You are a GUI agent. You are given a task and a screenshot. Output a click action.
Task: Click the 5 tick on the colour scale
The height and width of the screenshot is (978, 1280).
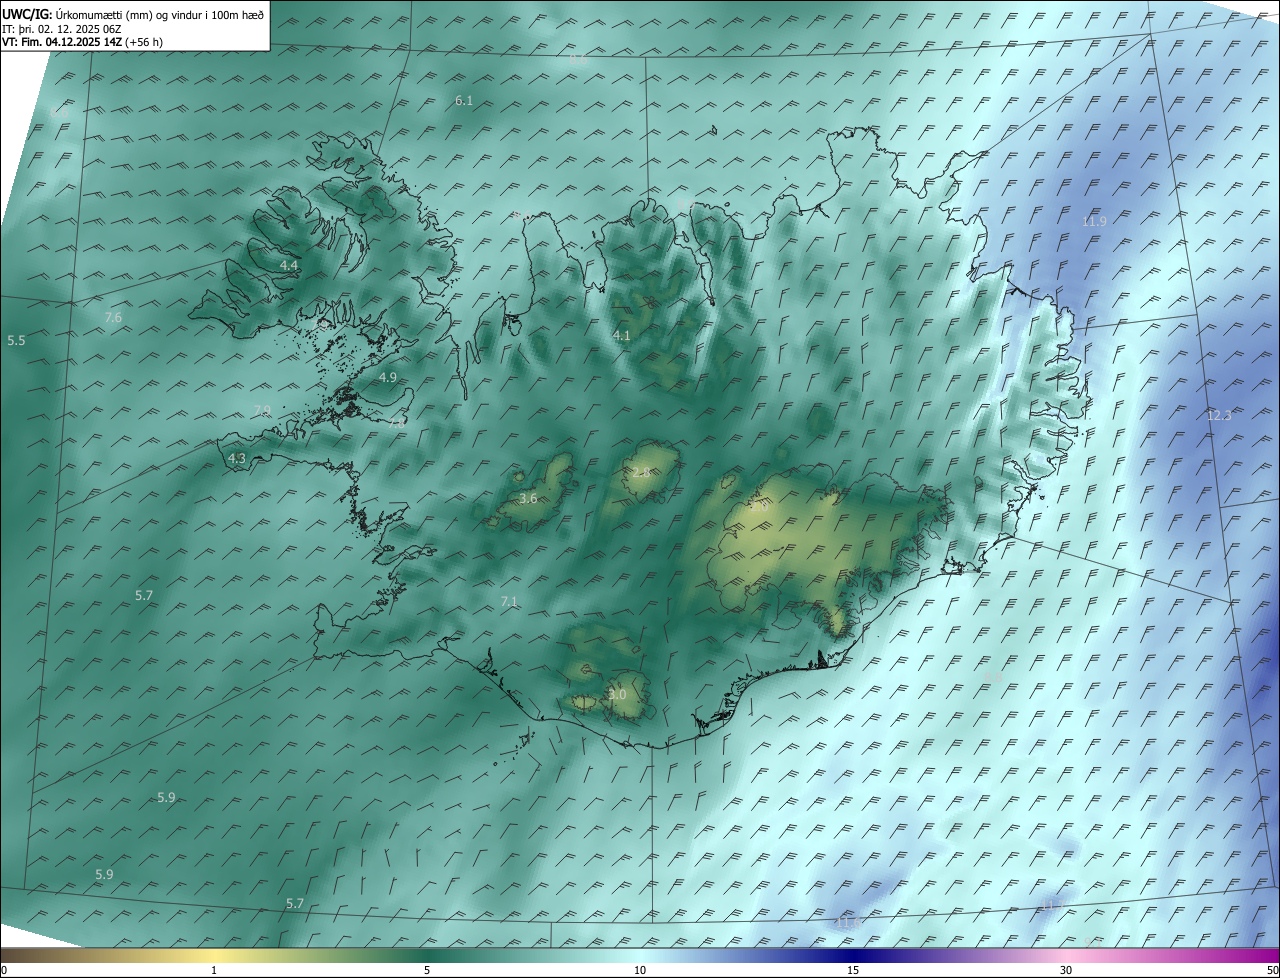coord(427,970)
